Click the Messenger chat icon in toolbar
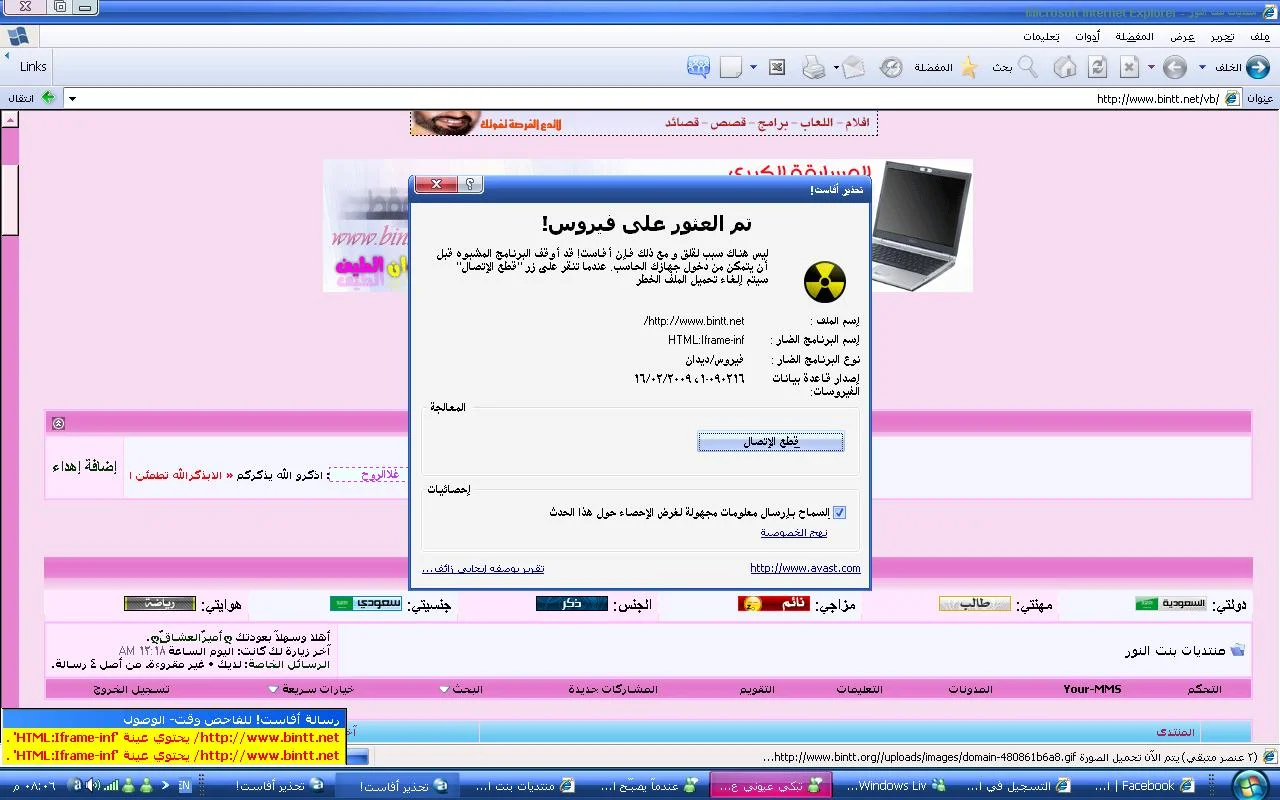Screen dimensions: 1280x800 pos(698,67)
